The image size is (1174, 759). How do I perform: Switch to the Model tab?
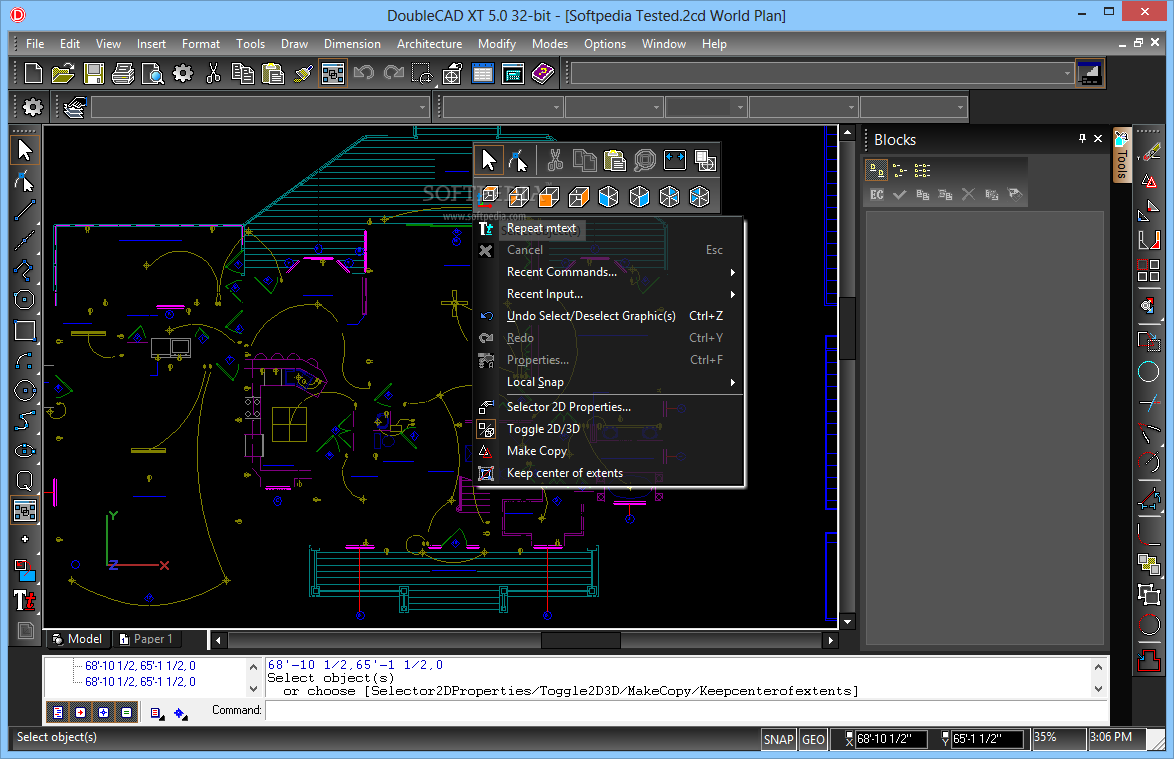click(x=78, y=639)
